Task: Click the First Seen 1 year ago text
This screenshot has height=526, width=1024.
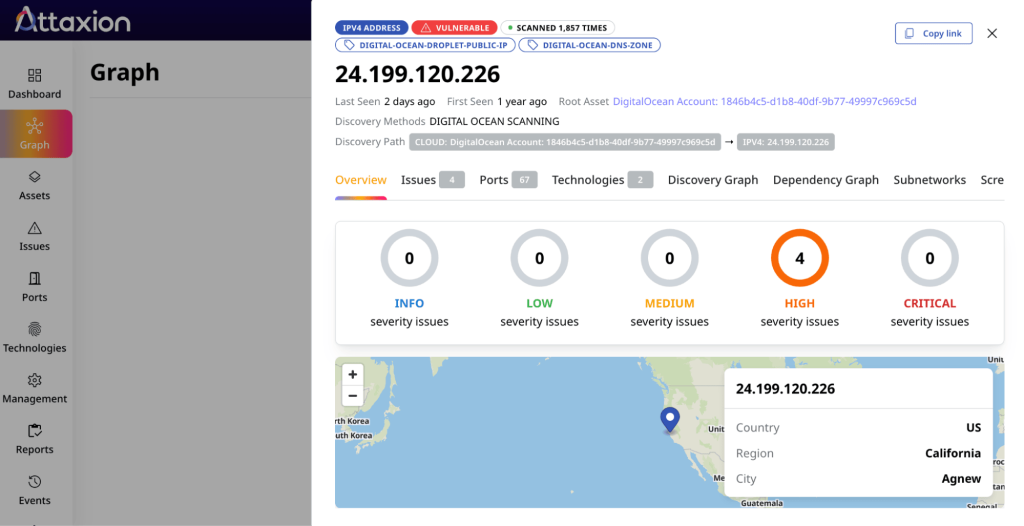Action: (x=497, y=101)
